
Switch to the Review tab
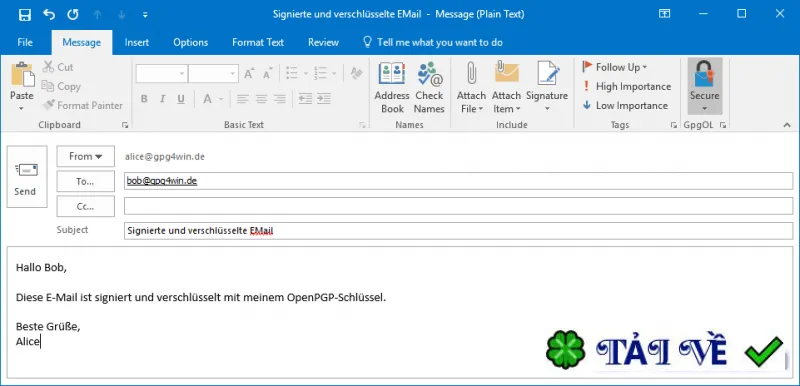pos(323,42)
